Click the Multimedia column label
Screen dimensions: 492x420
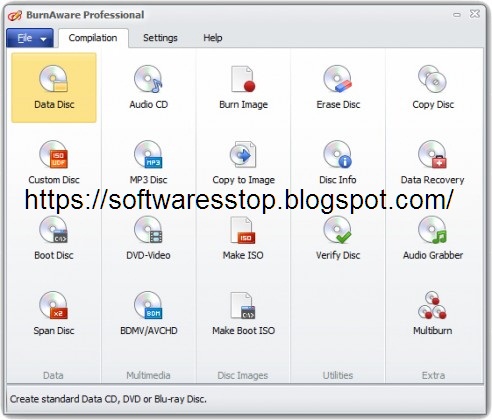point(148,376)
